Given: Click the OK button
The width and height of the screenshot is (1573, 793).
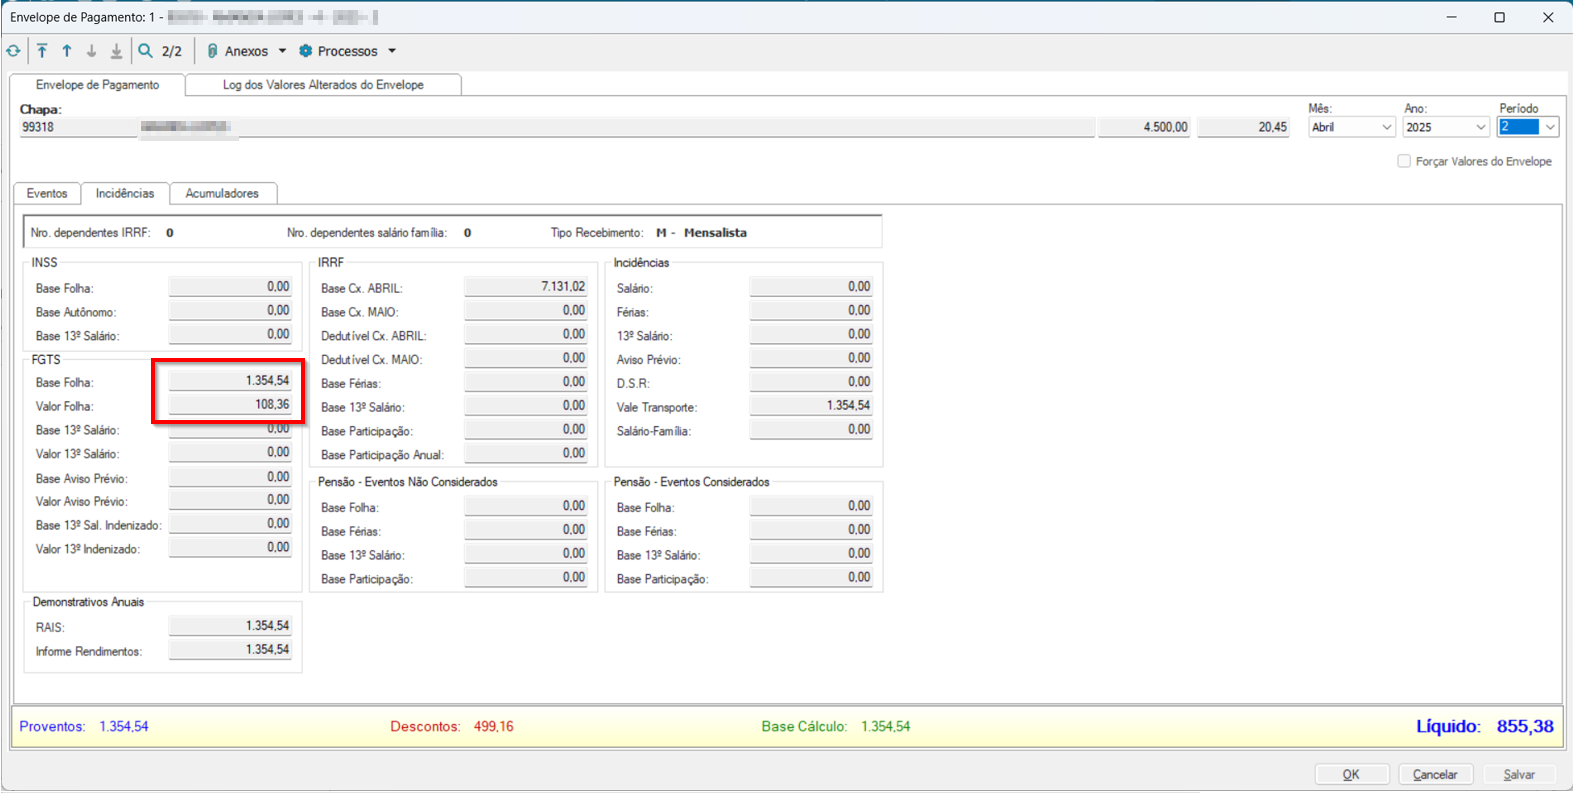Looking at the screenshot, I should coord(1351,774).
